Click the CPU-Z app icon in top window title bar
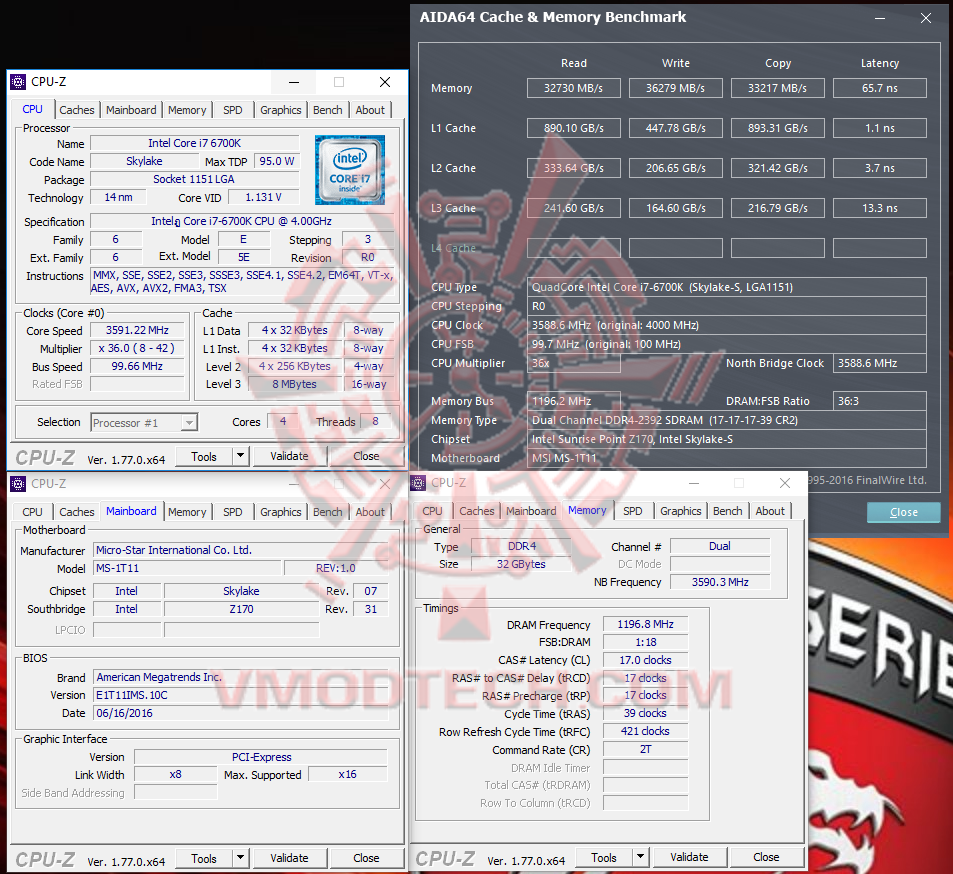Image resolution: width=953 pixels, height=874 pixels. (18, 81)
